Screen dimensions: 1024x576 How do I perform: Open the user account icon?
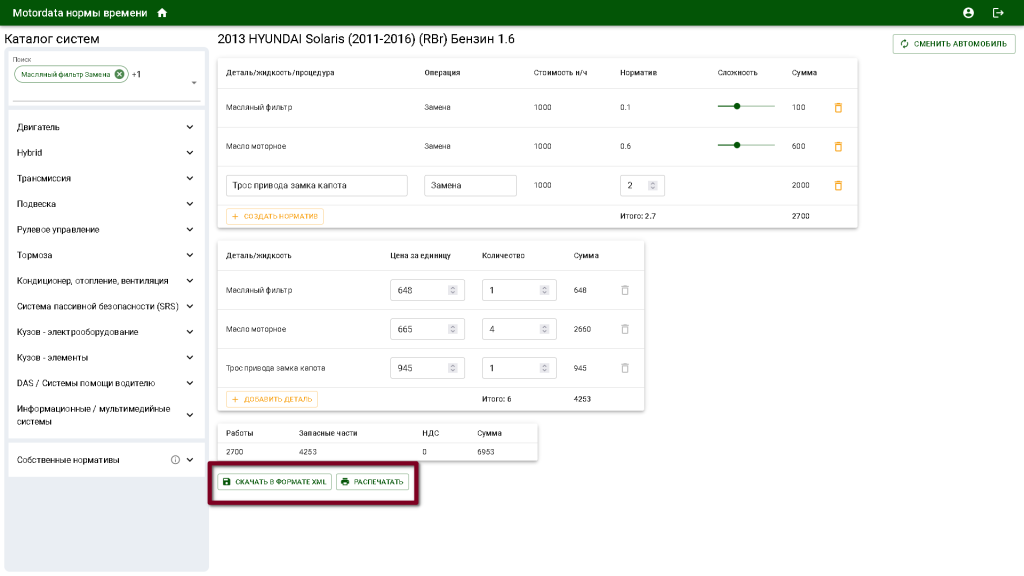click(968, 13)
